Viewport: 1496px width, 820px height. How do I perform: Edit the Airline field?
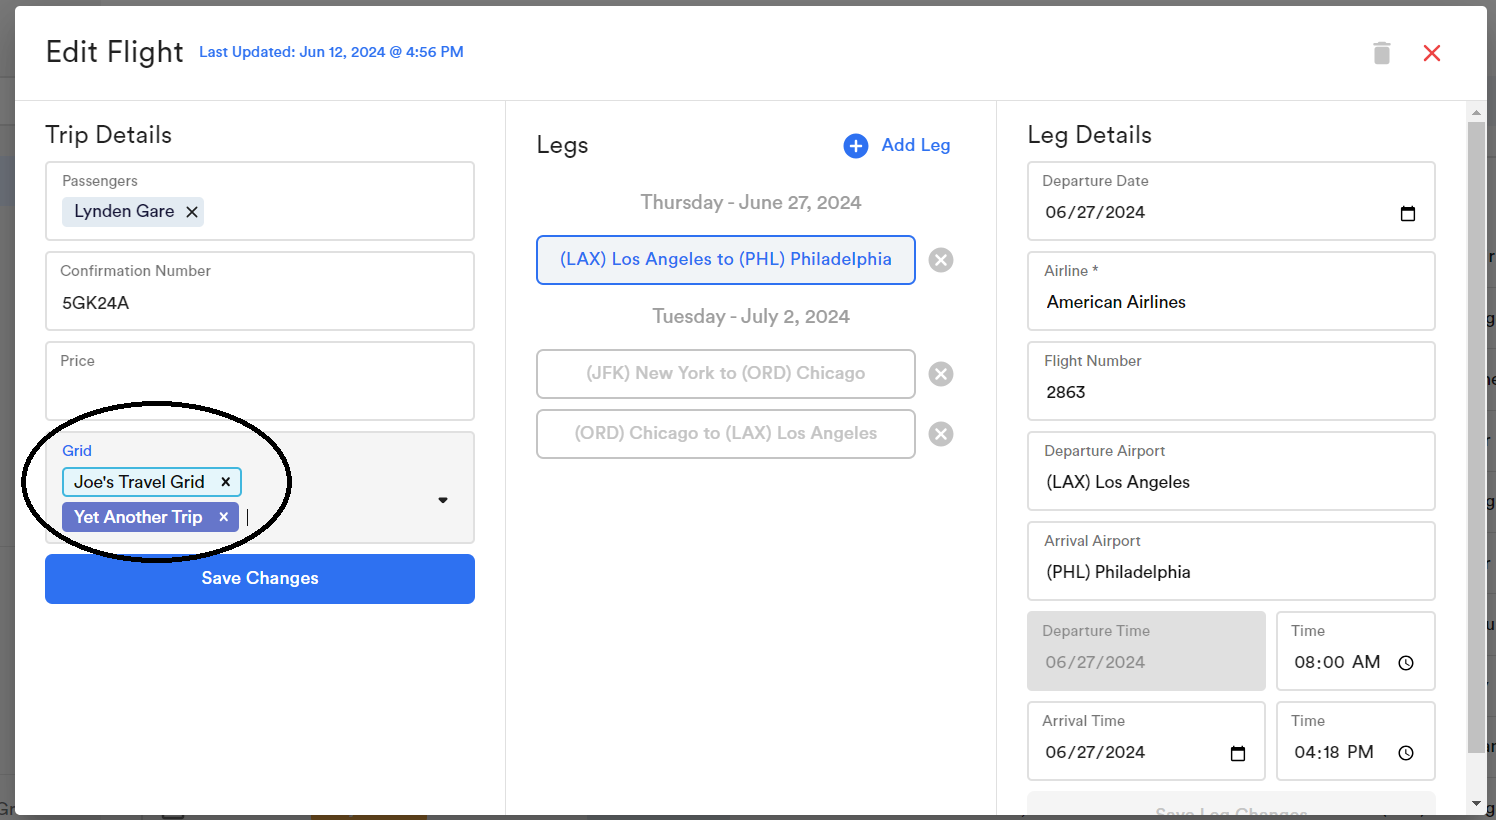[1231, 291]
